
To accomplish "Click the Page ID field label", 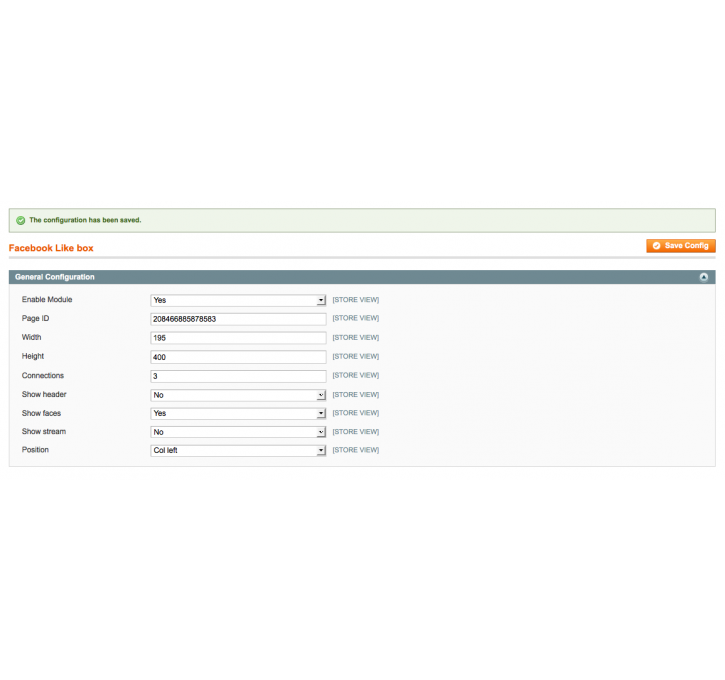I will (36, 318).
